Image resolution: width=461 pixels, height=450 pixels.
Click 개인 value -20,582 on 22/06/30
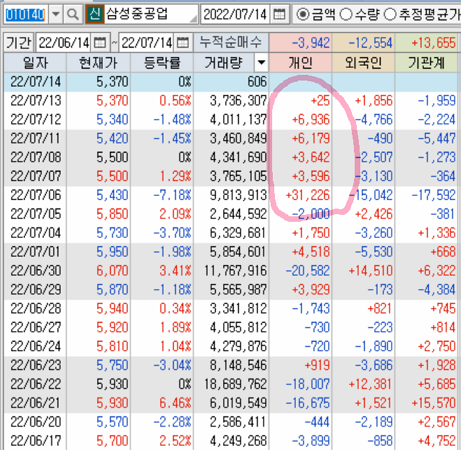coord(308,271)
